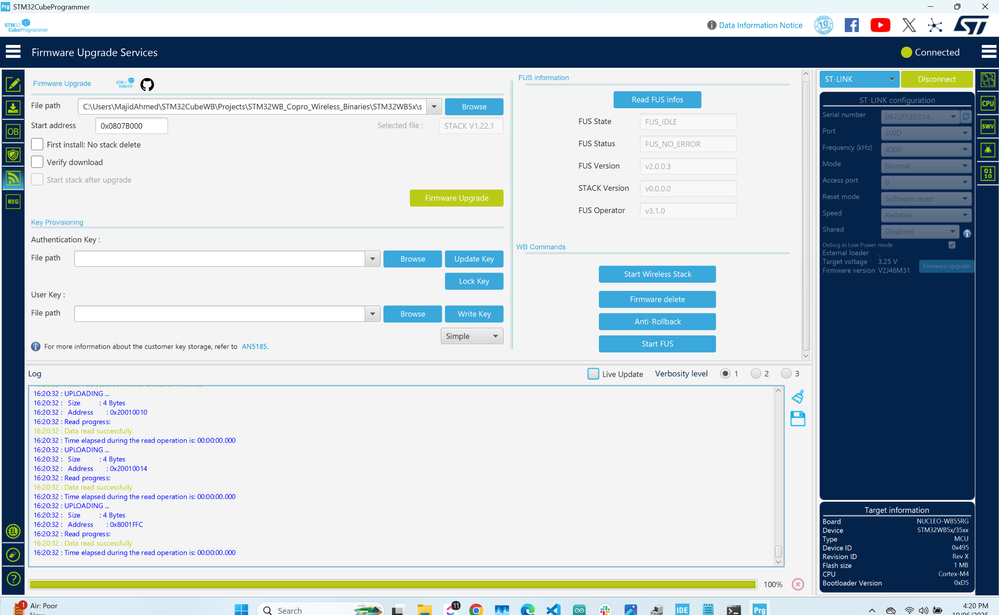Open the AN5185 link
Screen dimensions: 999x615
pyautogui.click(x=254, y=347)
